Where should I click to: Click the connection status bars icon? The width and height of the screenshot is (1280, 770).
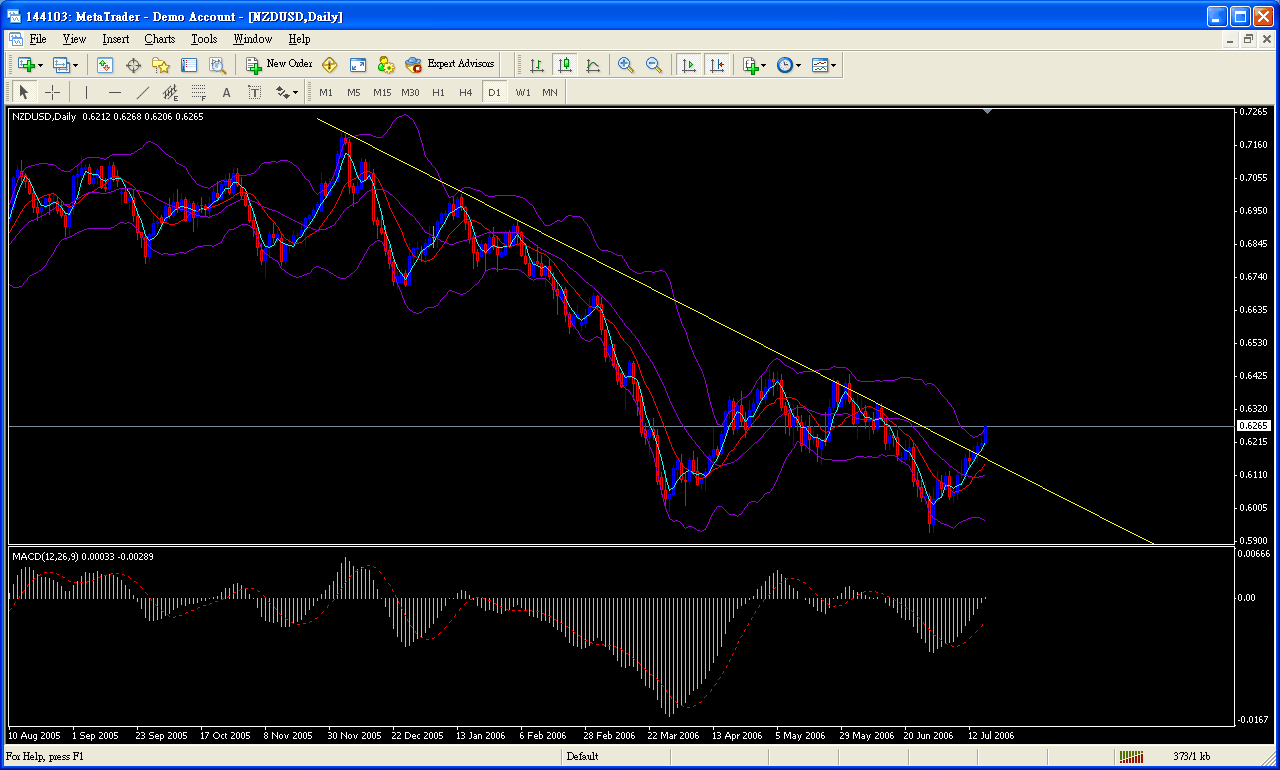click(x=1131, y=756)
